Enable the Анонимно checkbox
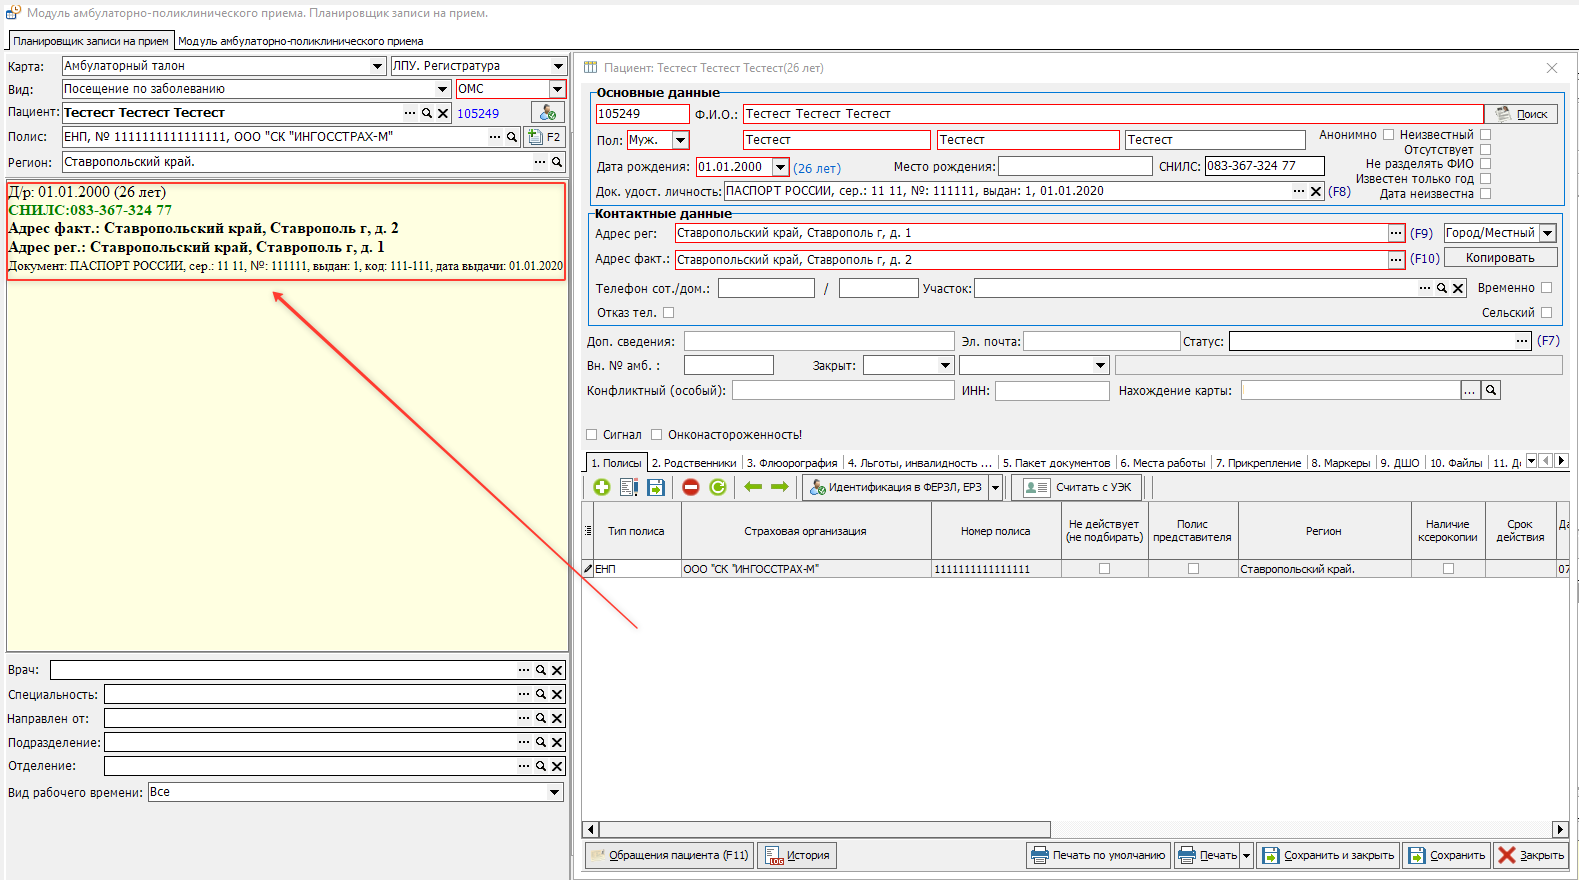1579x880 pixels. coord(1388,134)
